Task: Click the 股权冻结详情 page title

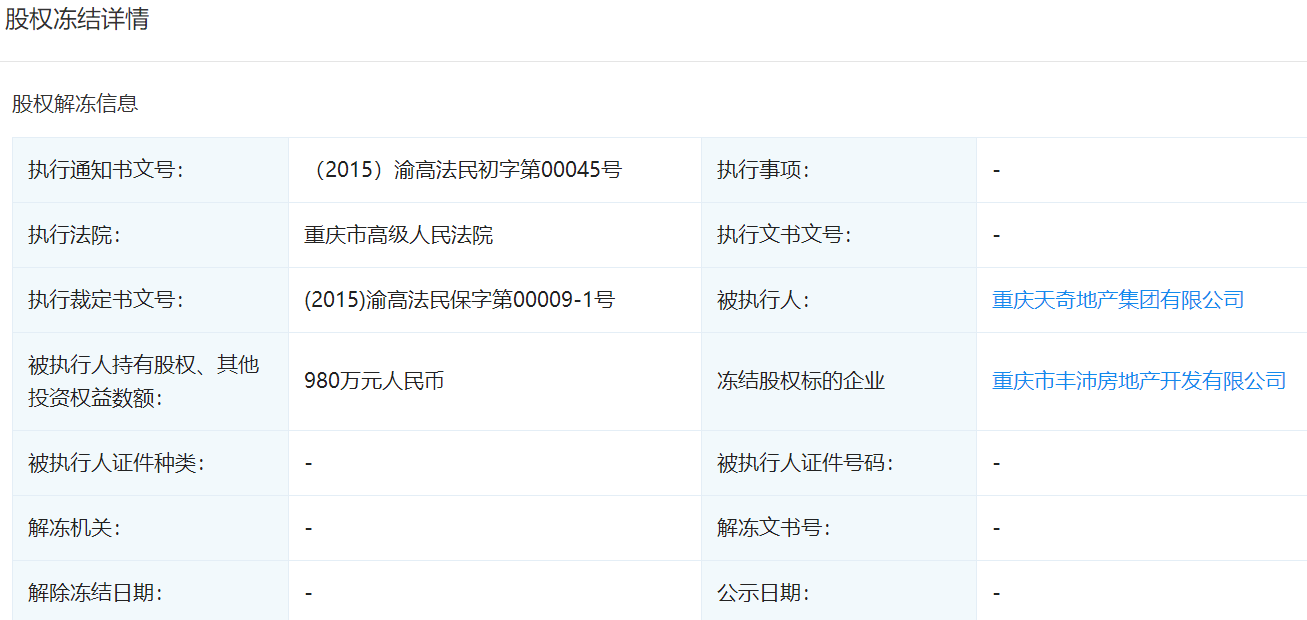Action: point(77,20)
